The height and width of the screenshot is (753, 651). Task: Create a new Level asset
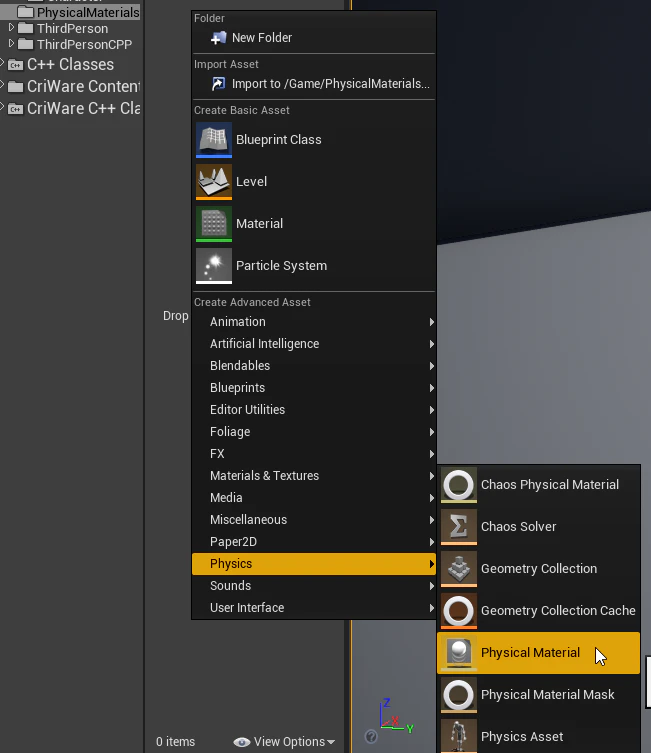(313, 182)
